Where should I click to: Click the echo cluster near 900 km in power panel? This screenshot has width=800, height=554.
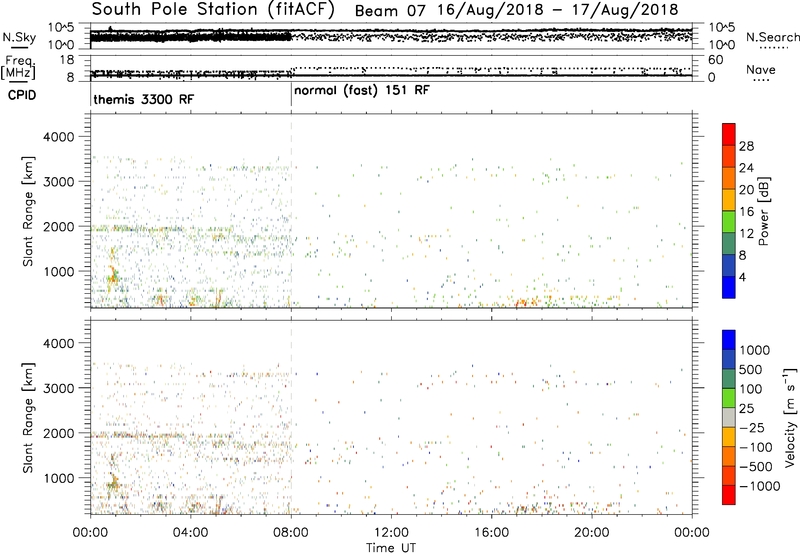[x=113, y=276]
